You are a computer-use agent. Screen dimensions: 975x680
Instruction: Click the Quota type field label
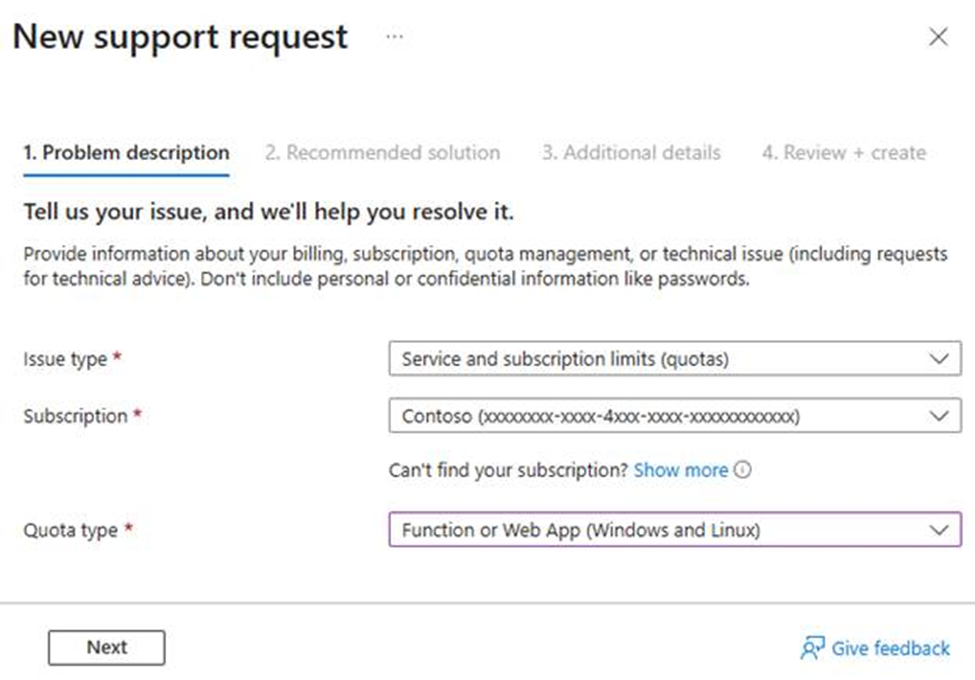[x=70, y=531]
